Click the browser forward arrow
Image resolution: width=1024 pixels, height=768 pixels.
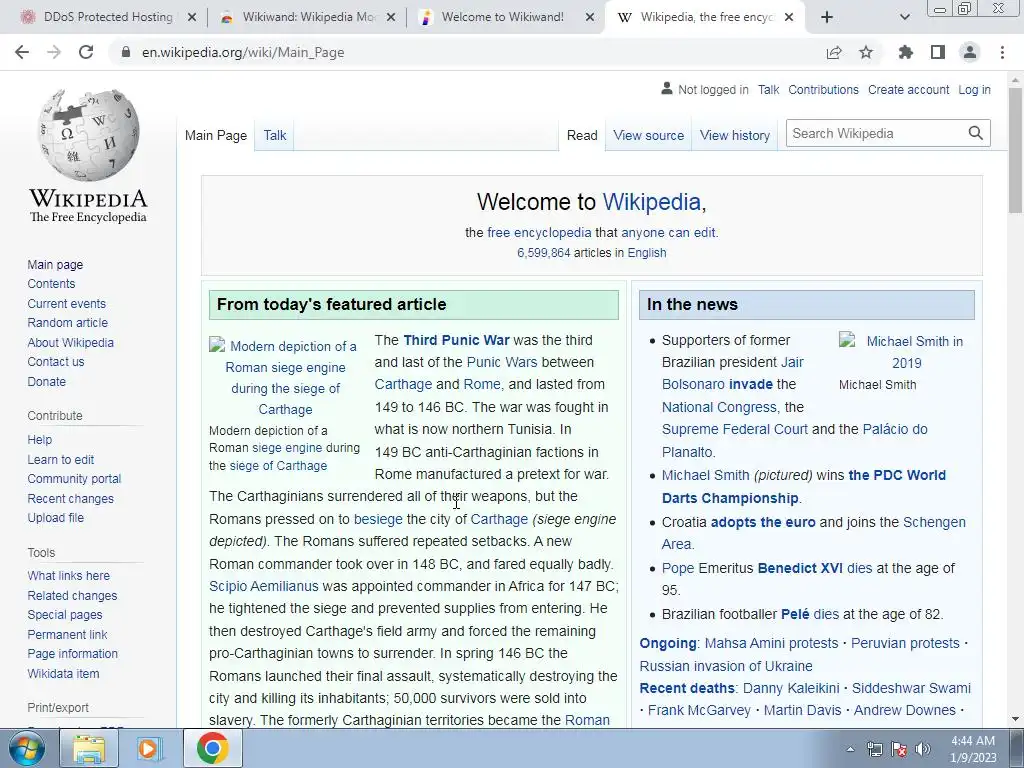(x=54, y=52)
